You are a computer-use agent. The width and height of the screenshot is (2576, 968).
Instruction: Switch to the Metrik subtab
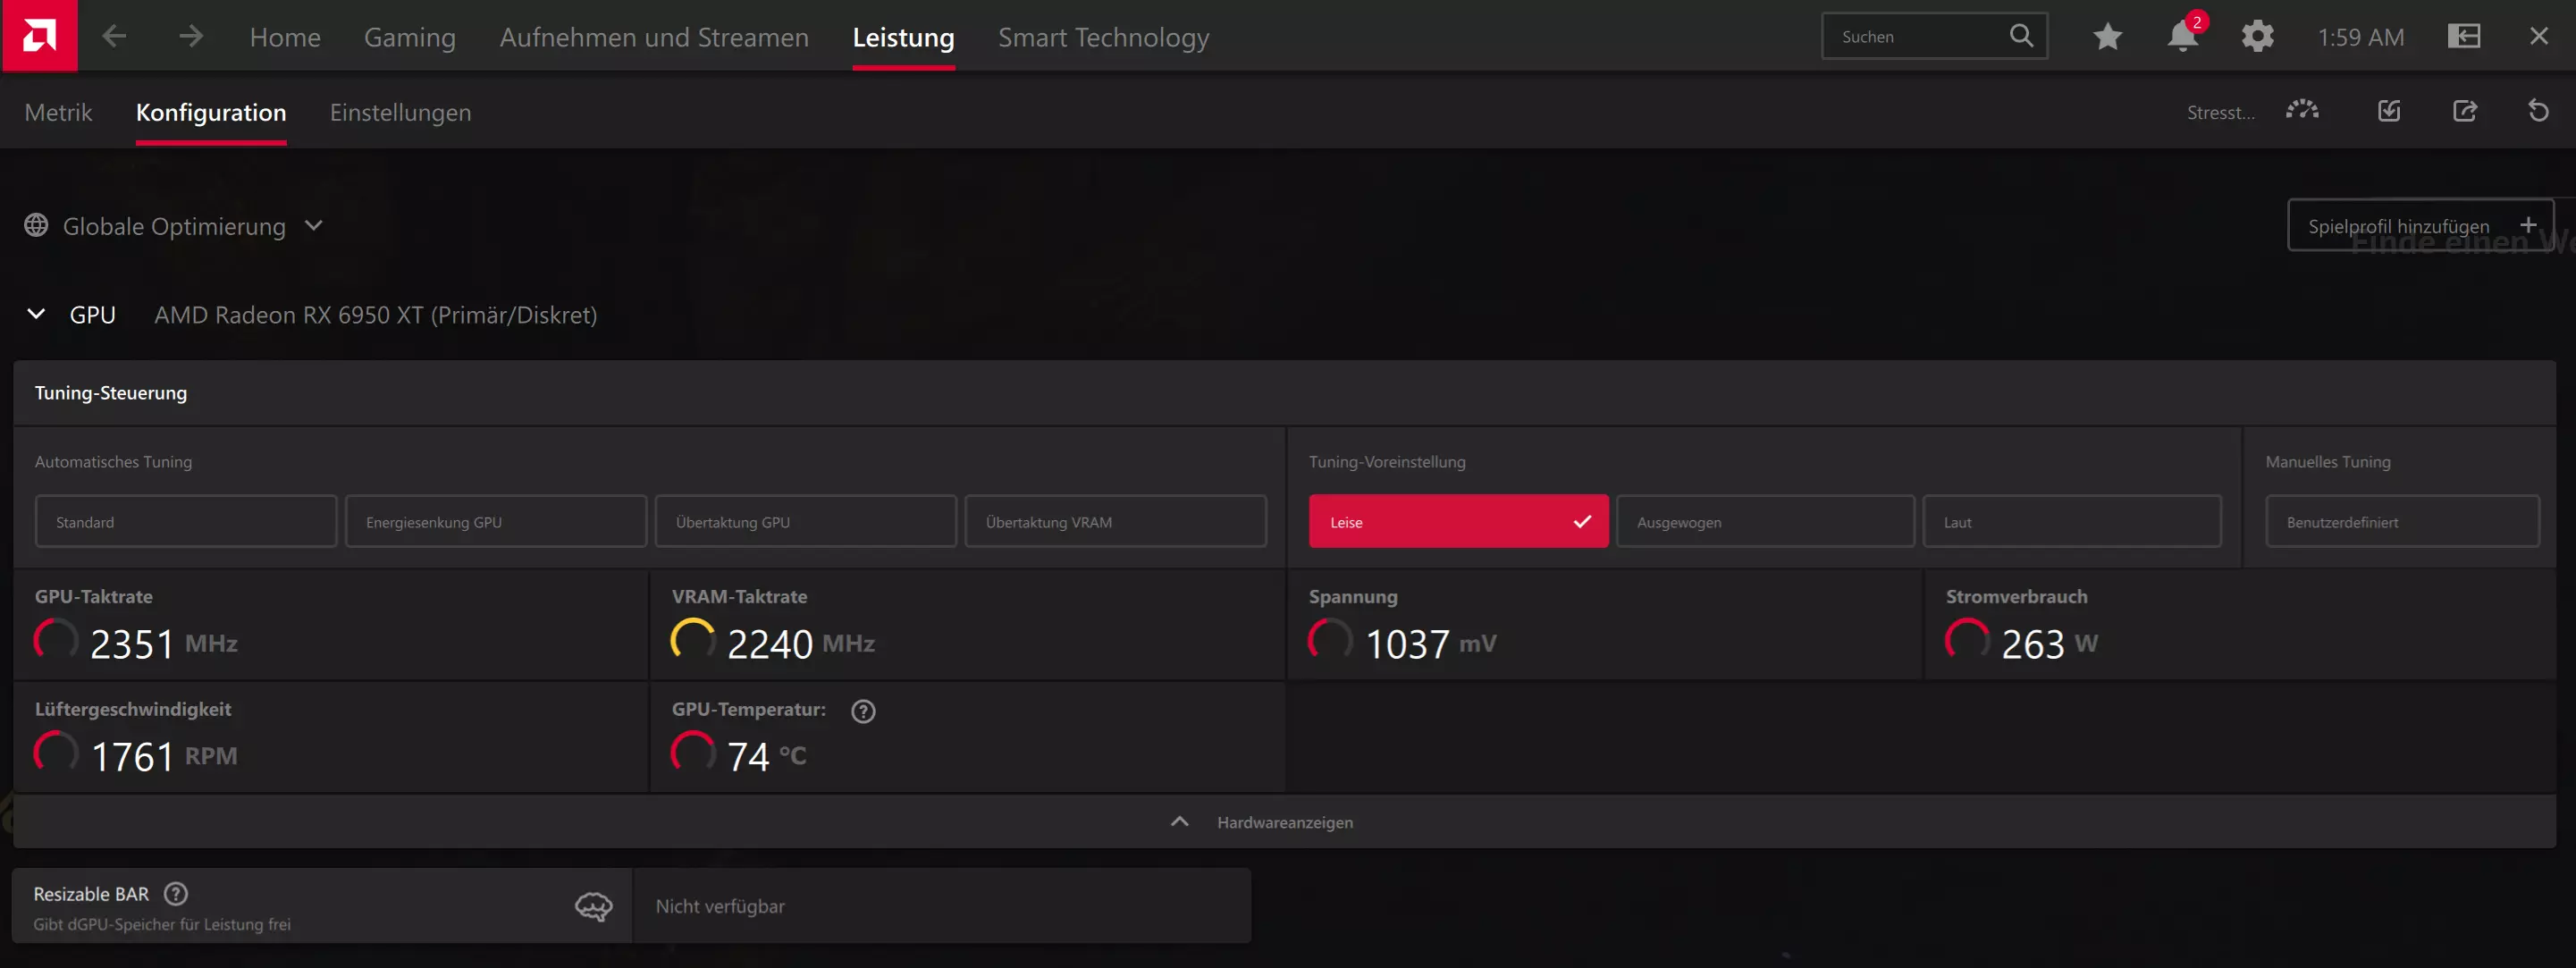point(58,112)
